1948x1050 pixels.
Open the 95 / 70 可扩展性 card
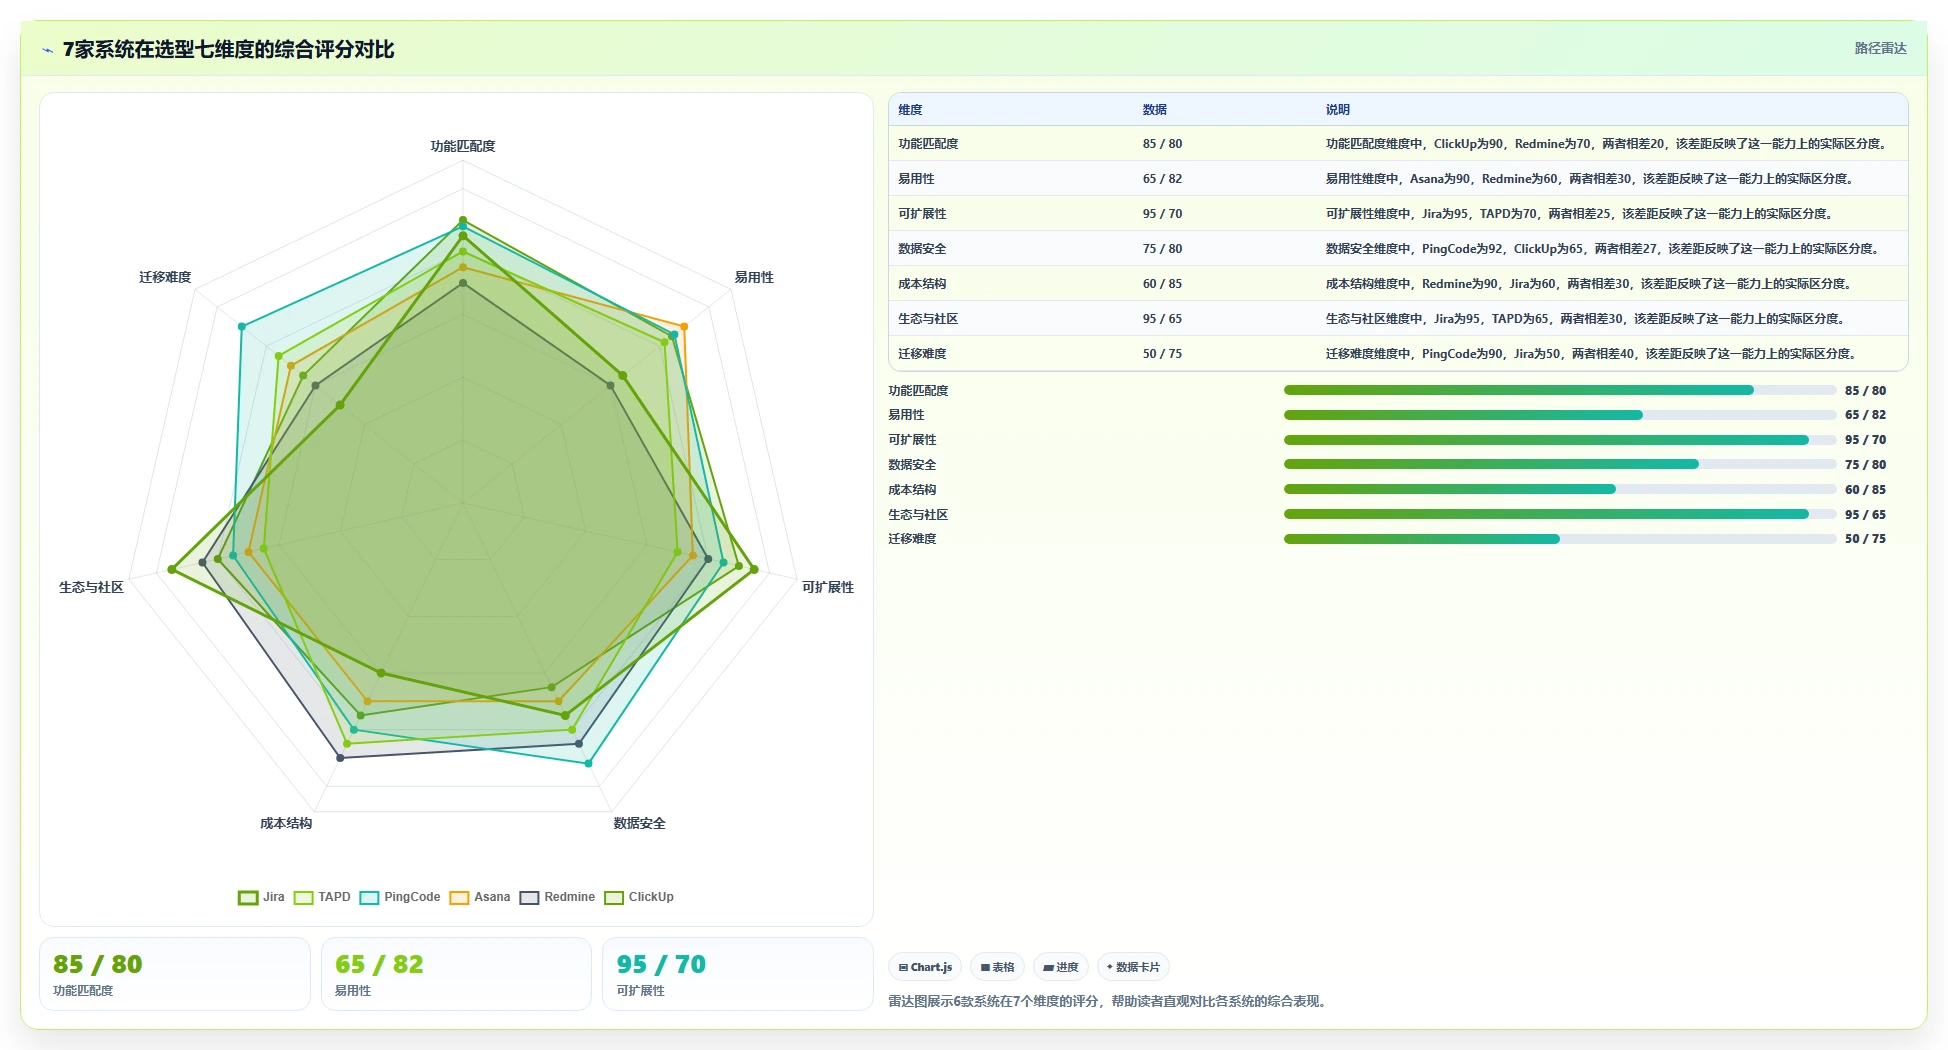737,974
